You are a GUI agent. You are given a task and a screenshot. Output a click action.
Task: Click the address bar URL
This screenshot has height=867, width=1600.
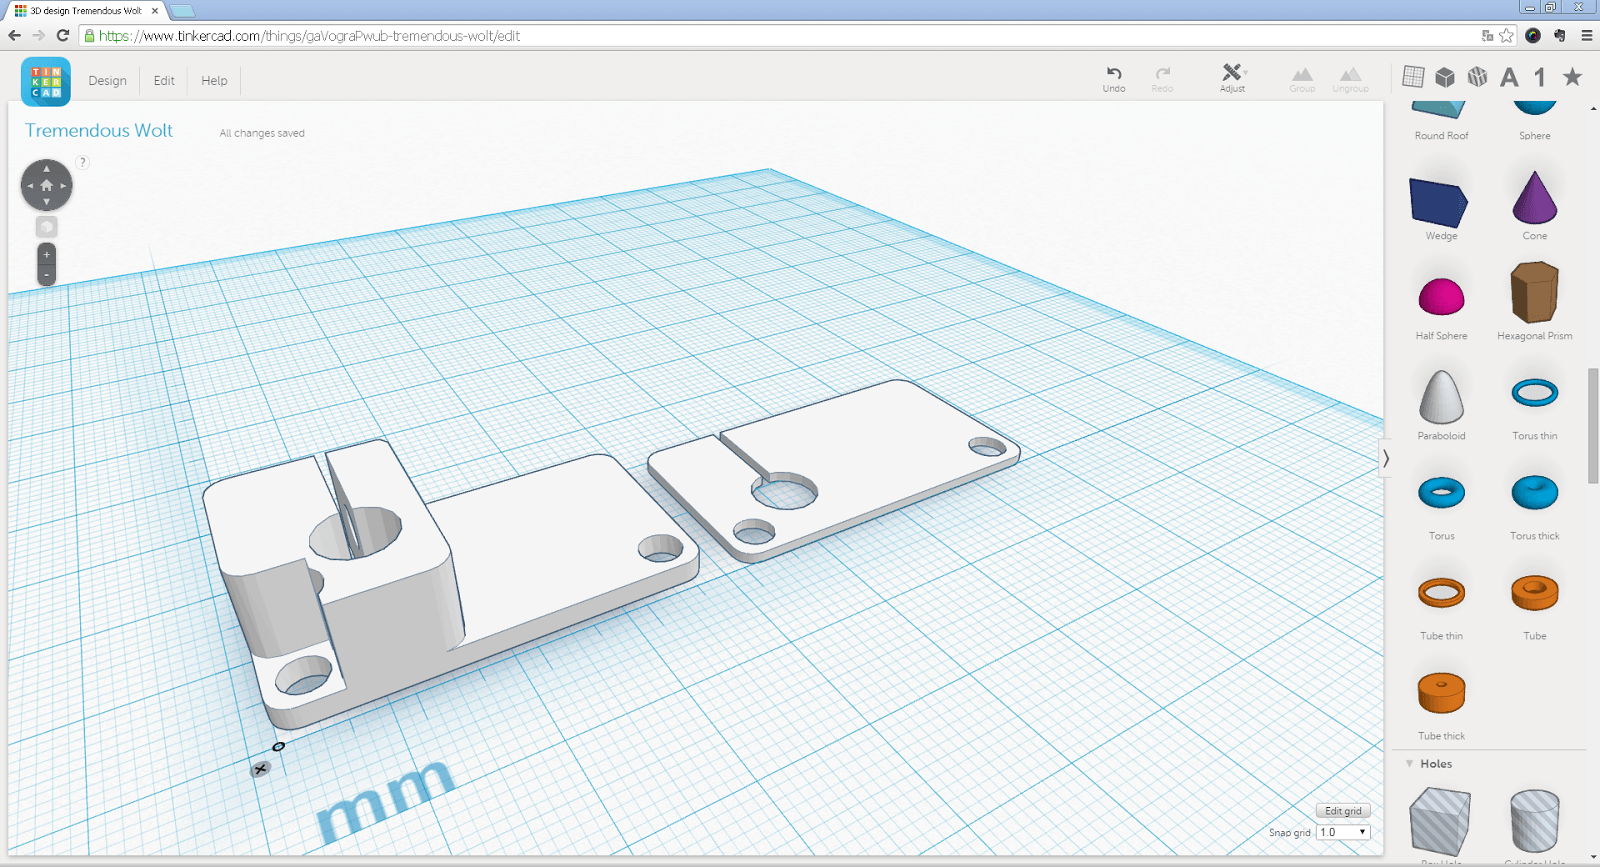pos(310,36)
